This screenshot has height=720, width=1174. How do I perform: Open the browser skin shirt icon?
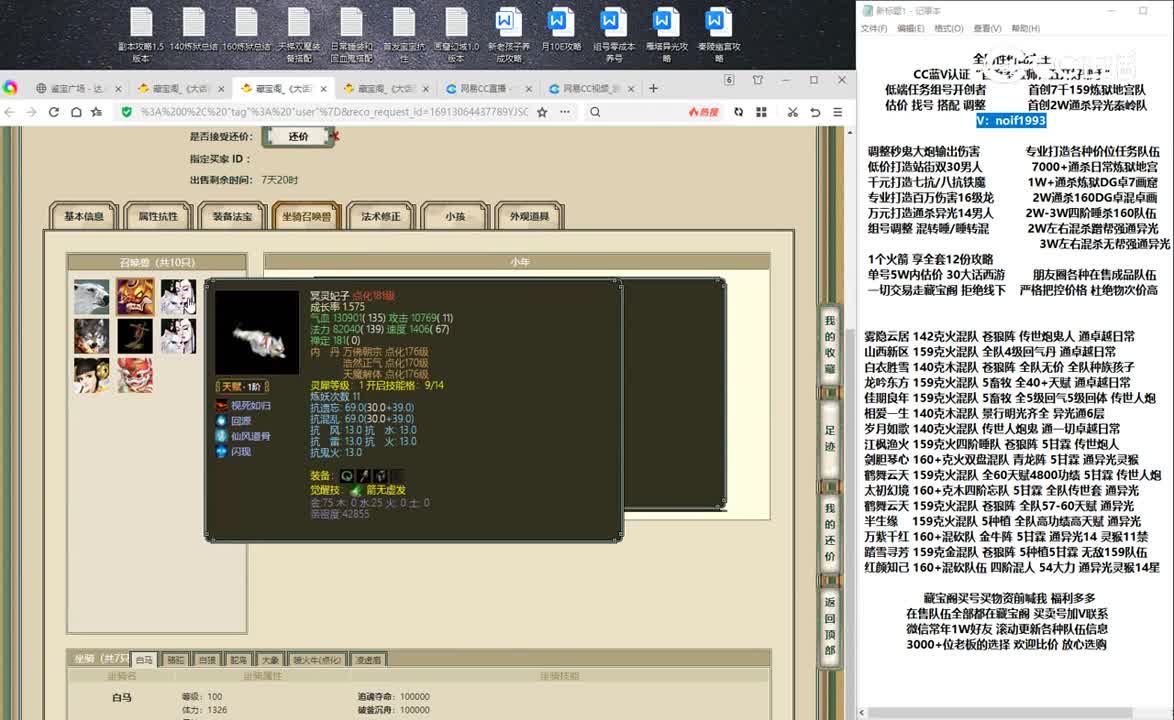(x=758, y=80)
